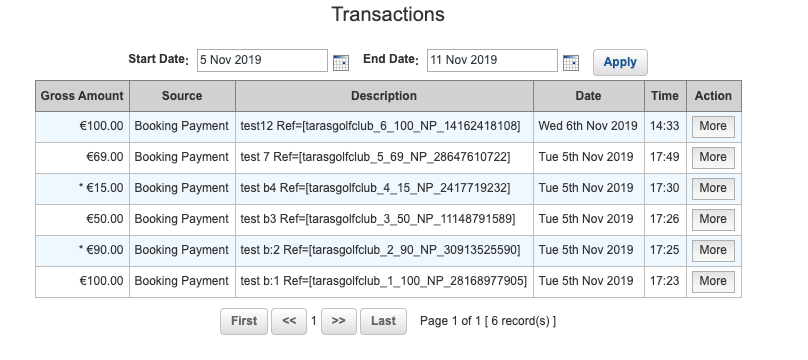The image size is (808, 360).
Task: Click the Gross Amount column header
Action: coord(82,96)
